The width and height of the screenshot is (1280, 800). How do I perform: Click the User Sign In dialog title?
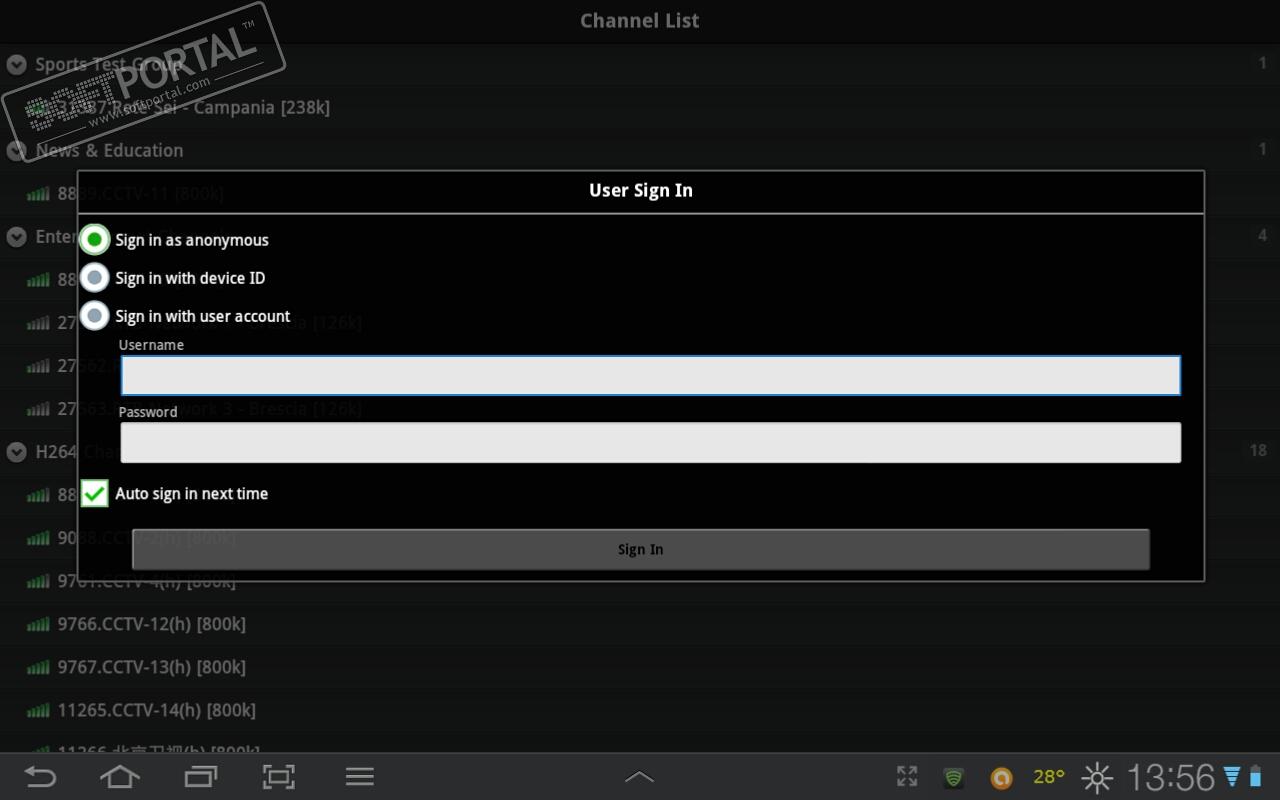click(x=641, y=190)
